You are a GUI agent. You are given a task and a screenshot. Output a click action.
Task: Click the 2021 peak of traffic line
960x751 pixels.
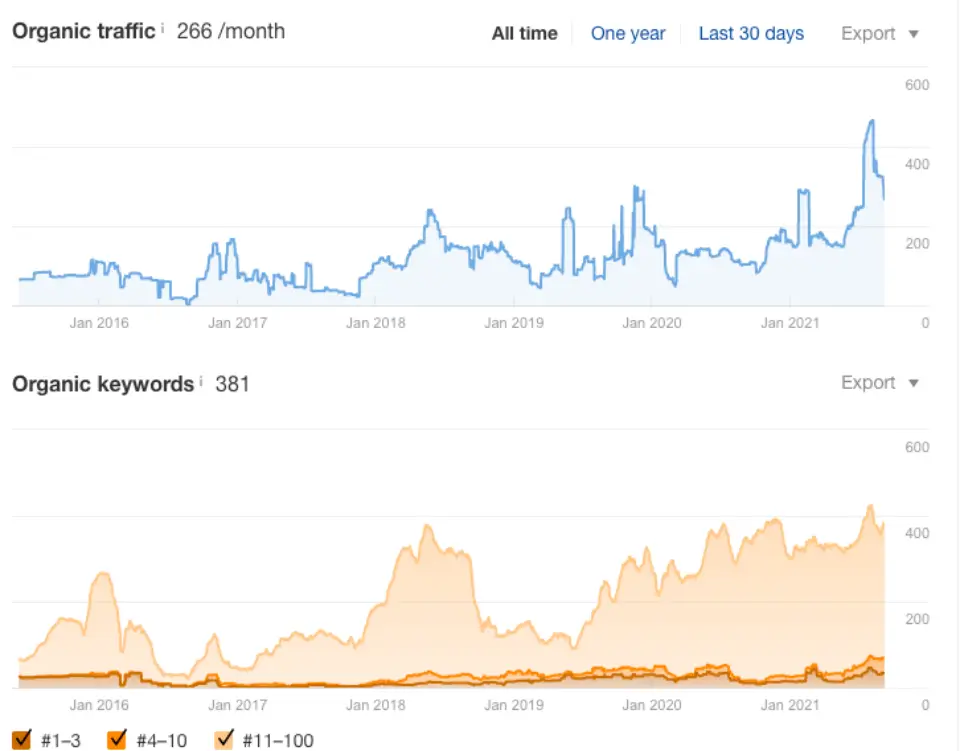click(872, 122)
